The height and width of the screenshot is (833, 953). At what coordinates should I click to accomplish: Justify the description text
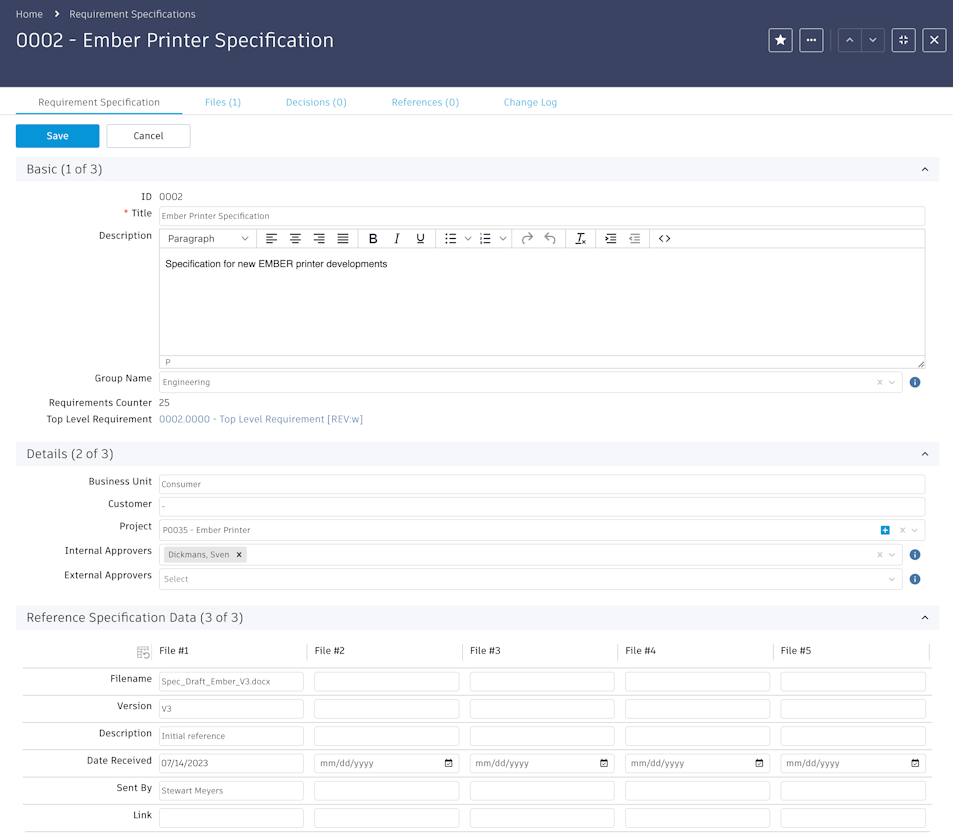pyautogui.click(x=343, y=239)
